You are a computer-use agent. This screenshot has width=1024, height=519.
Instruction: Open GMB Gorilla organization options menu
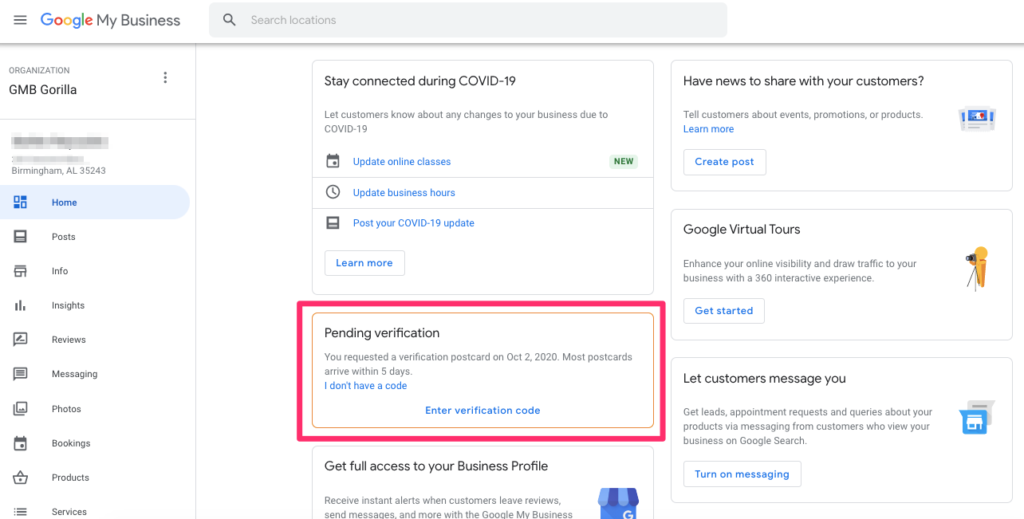tap(165, 78)
